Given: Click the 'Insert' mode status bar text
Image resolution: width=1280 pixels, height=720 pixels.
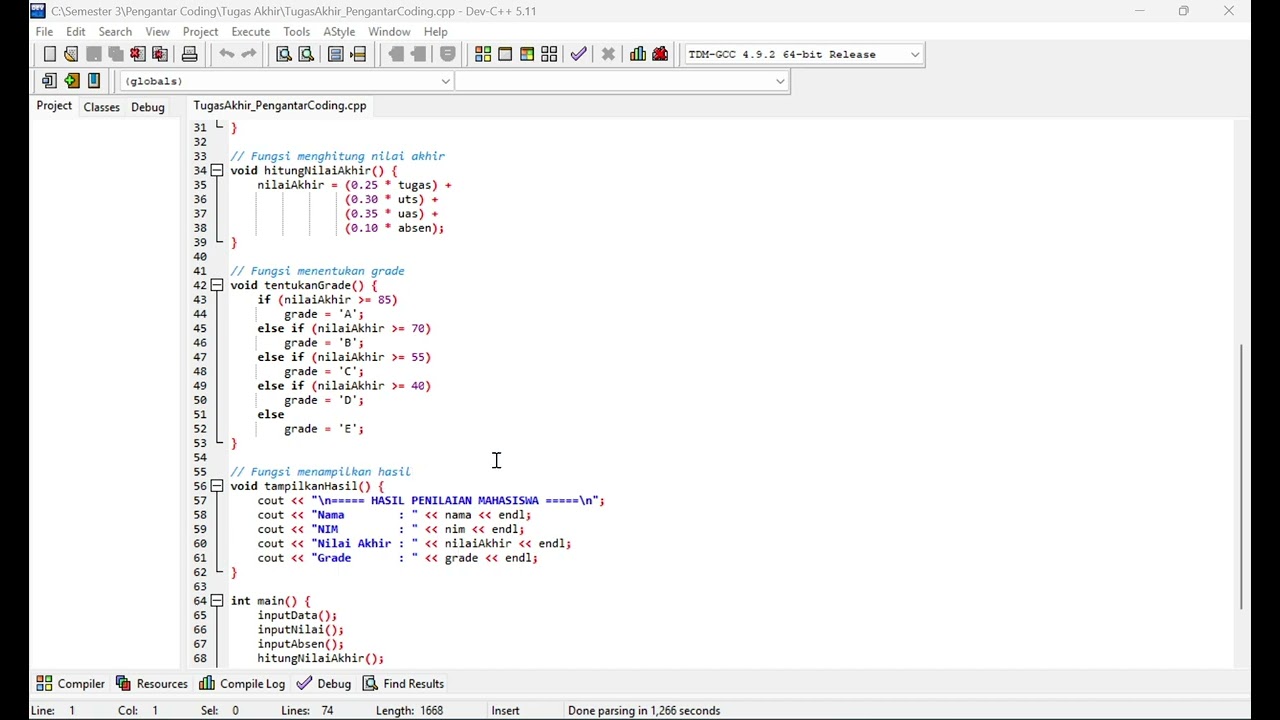Looking at the screenshot, I should tap(505, 711).
